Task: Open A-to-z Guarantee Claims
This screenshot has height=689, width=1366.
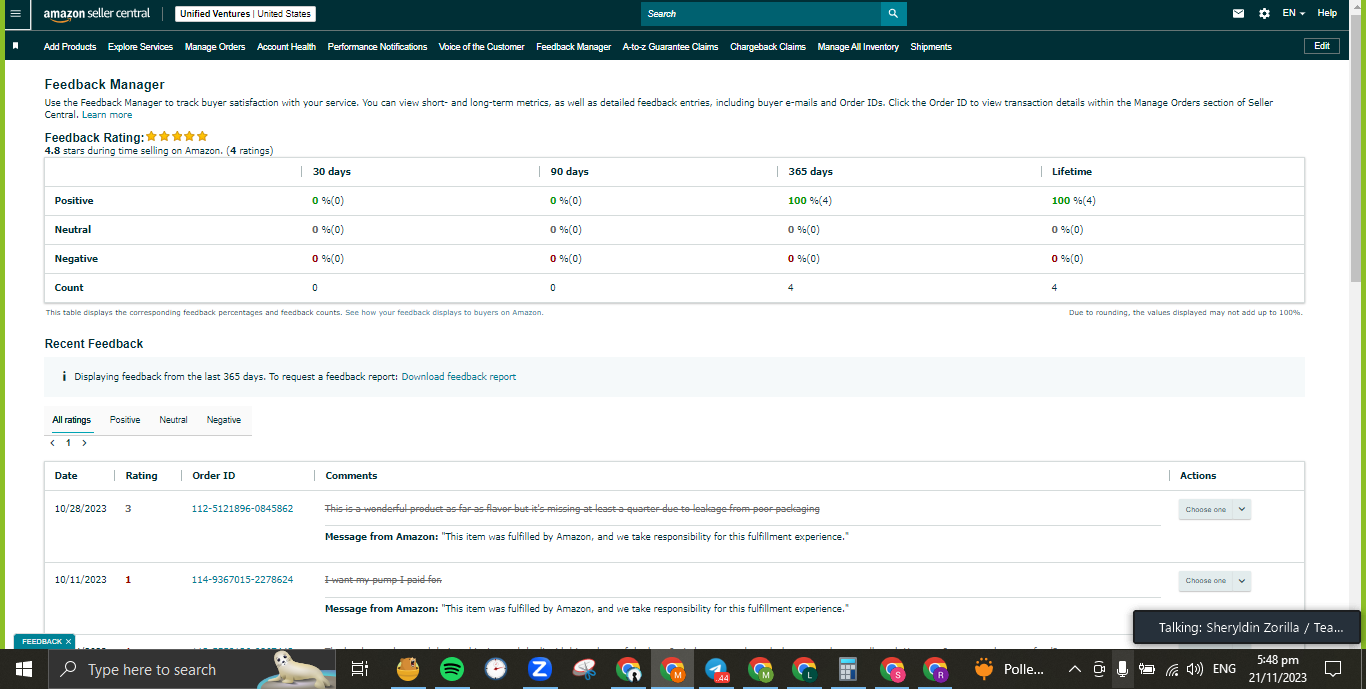Action: [670, 47]
